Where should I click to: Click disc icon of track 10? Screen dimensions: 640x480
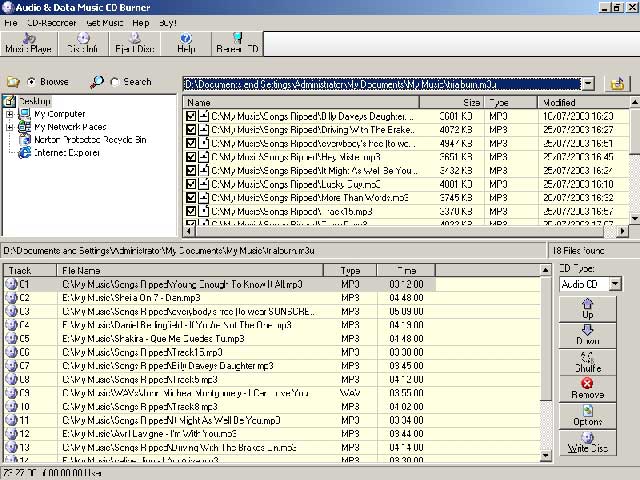12,407
